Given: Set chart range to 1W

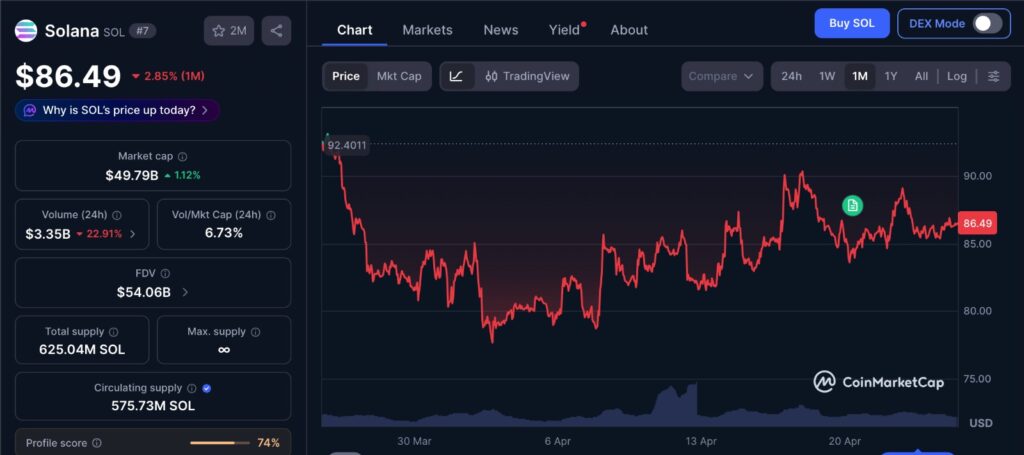Looking at the screenshot, I should (x=827, y=76).
